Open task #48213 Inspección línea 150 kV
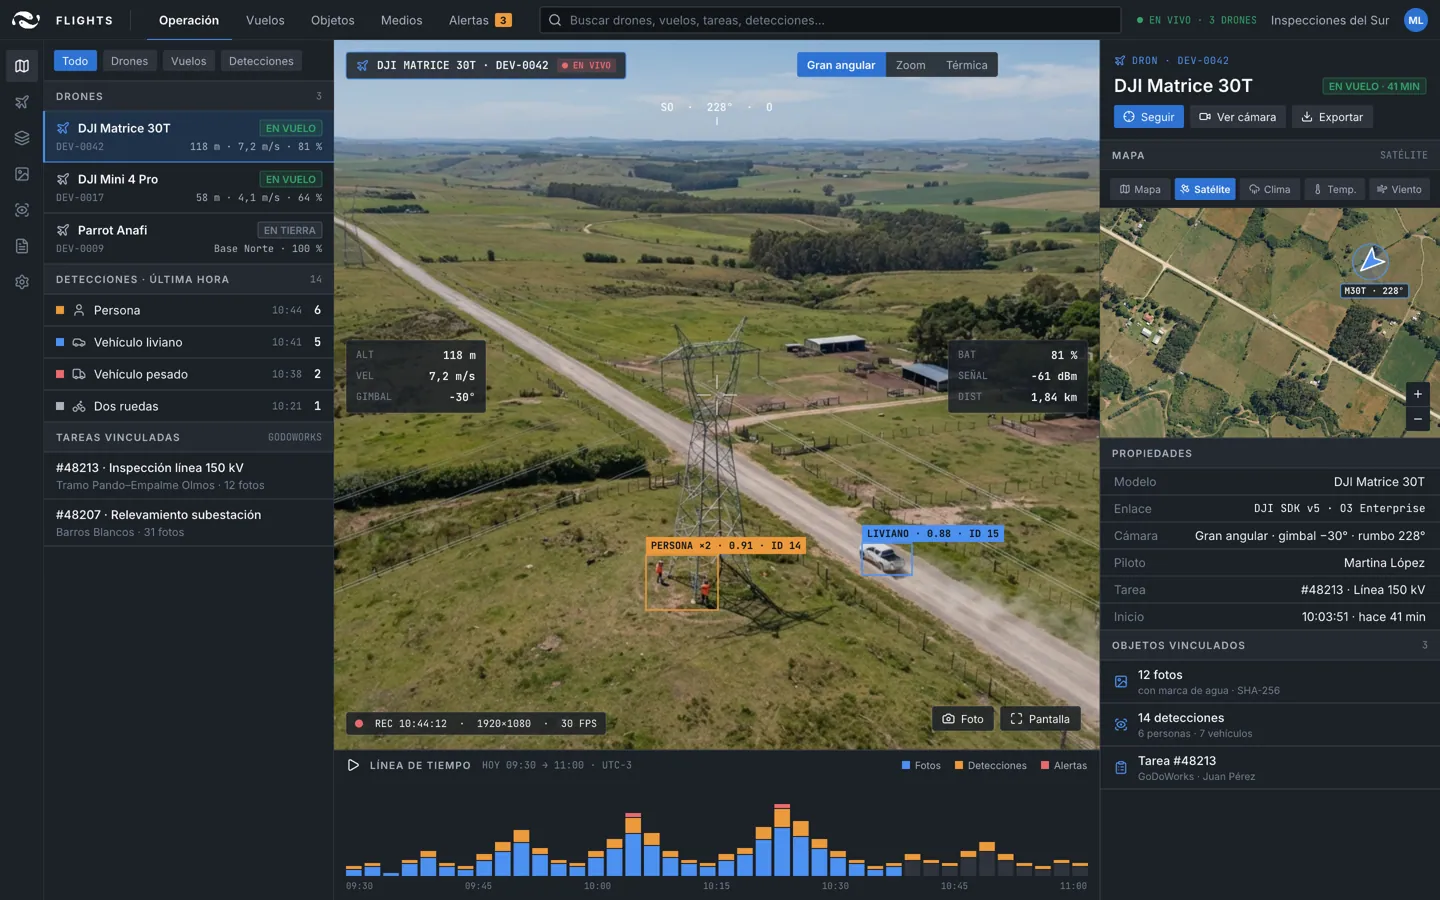The image size is (1440, 900). (188, 476)
